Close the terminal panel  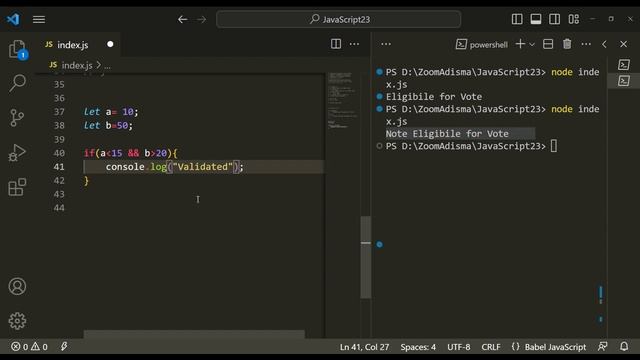point(623,44)
